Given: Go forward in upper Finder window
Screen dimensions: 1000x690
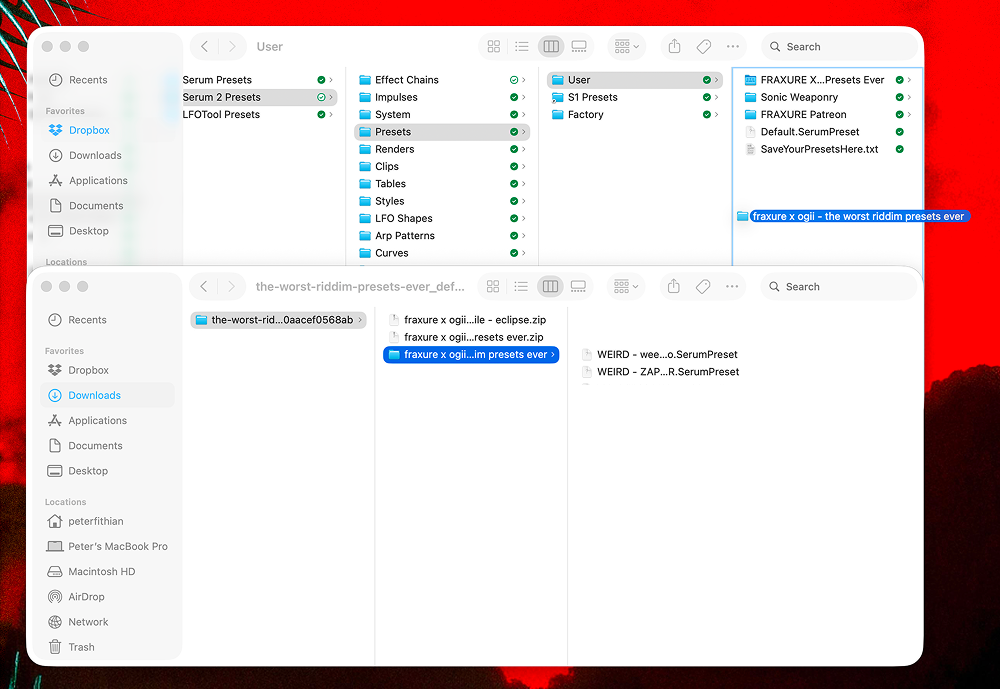Looking at the screenshot, I should [232, 47].
